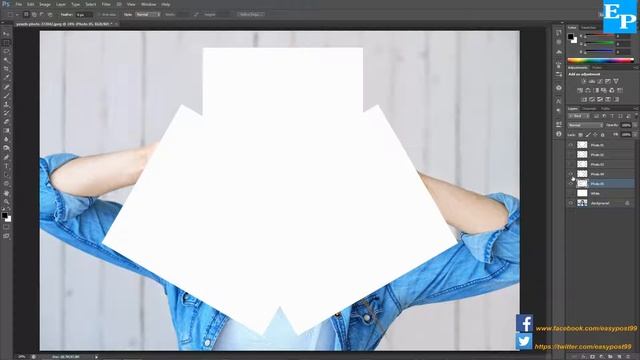The image size is (640, 360).
Task: Select the Crop tool
Action: coord(6,69)
